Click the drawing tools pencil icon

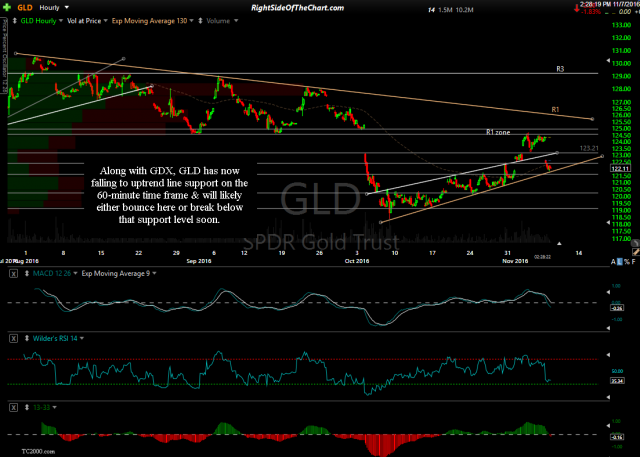click(635, 253)
